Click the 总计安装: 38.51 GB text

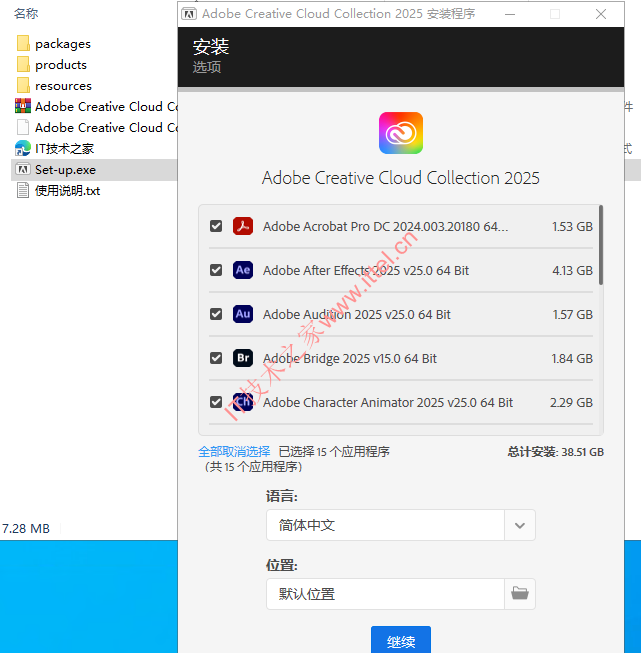pyautogui.click(x=555, y=451)
